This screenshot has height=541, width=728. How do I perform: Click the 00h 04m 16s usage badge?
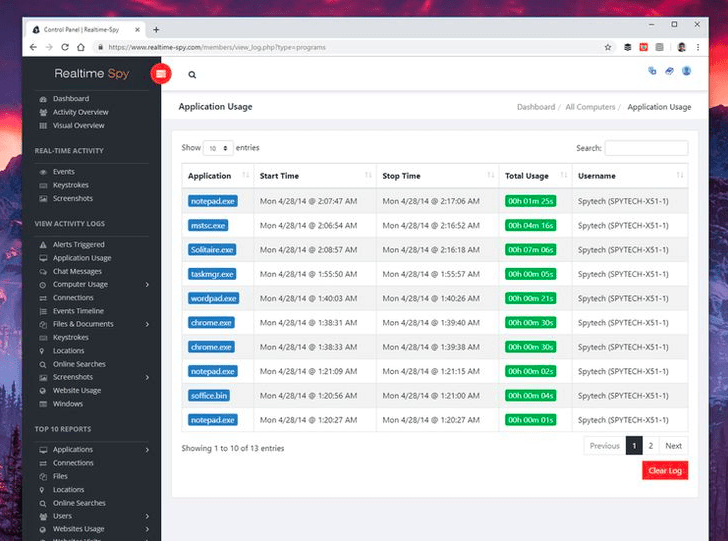coord(531,226)
